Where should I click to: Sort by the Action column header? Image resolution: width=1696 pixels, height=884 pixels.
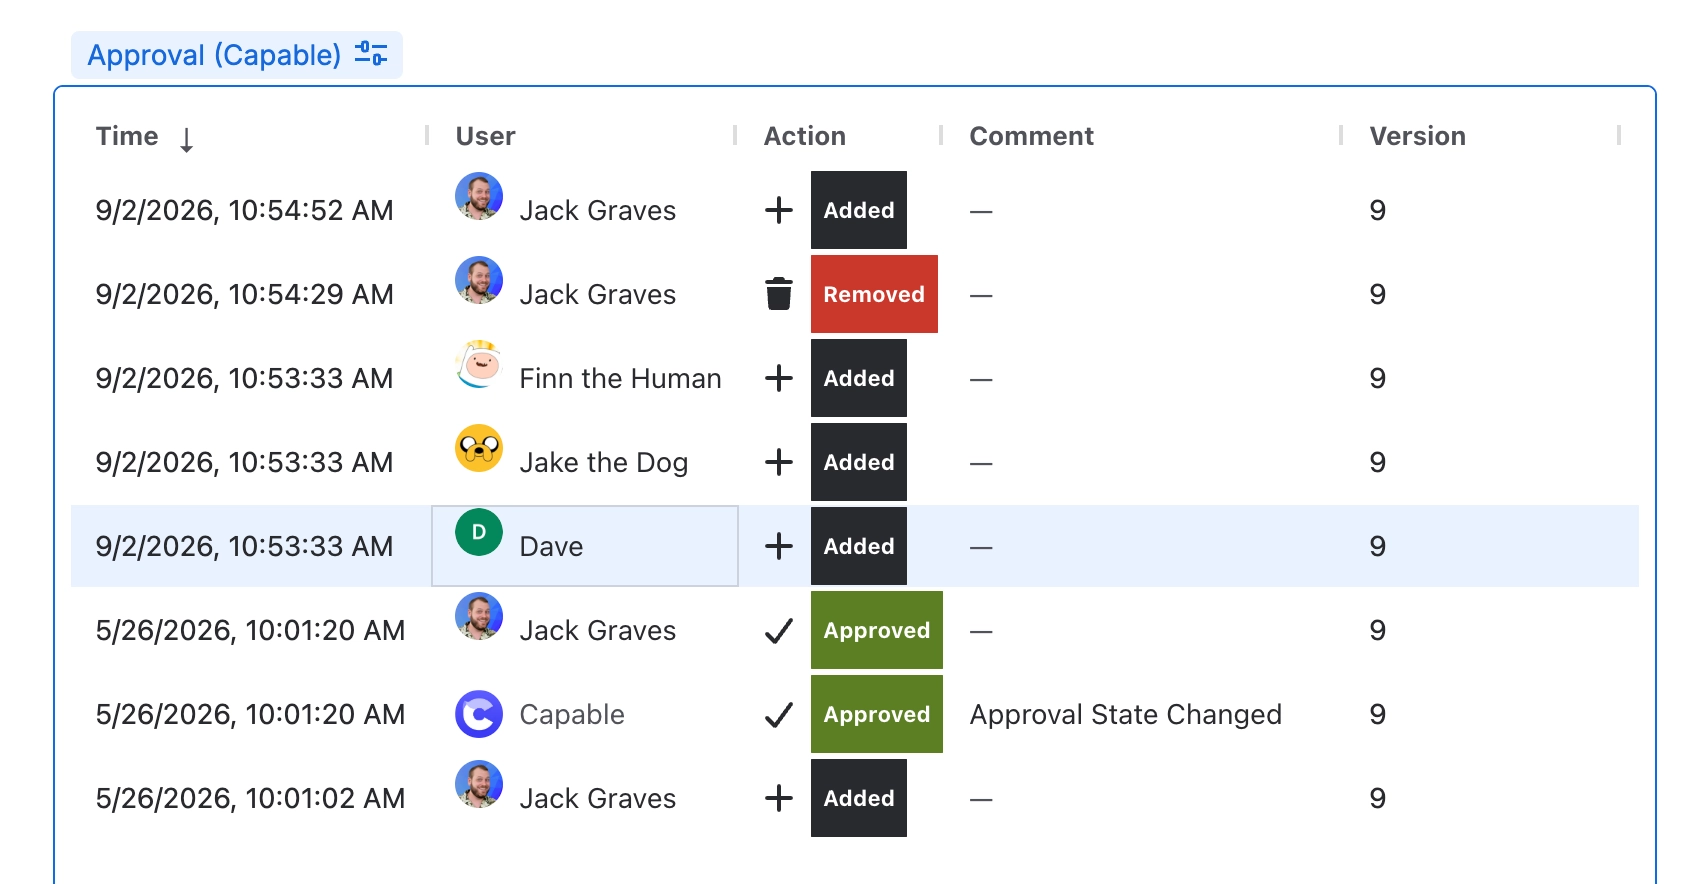805,136
